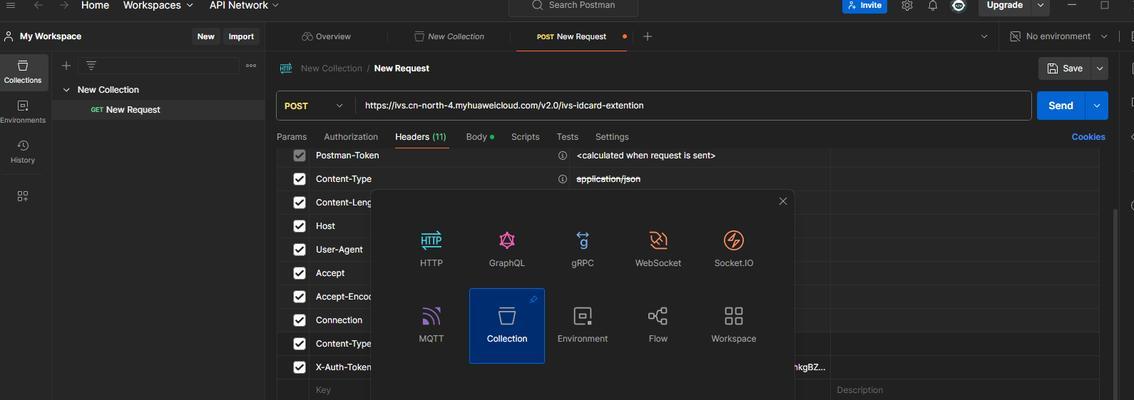Open the notifications bell
The image size is (1134, 400).
pyautogui.click(x=933, y=5)
